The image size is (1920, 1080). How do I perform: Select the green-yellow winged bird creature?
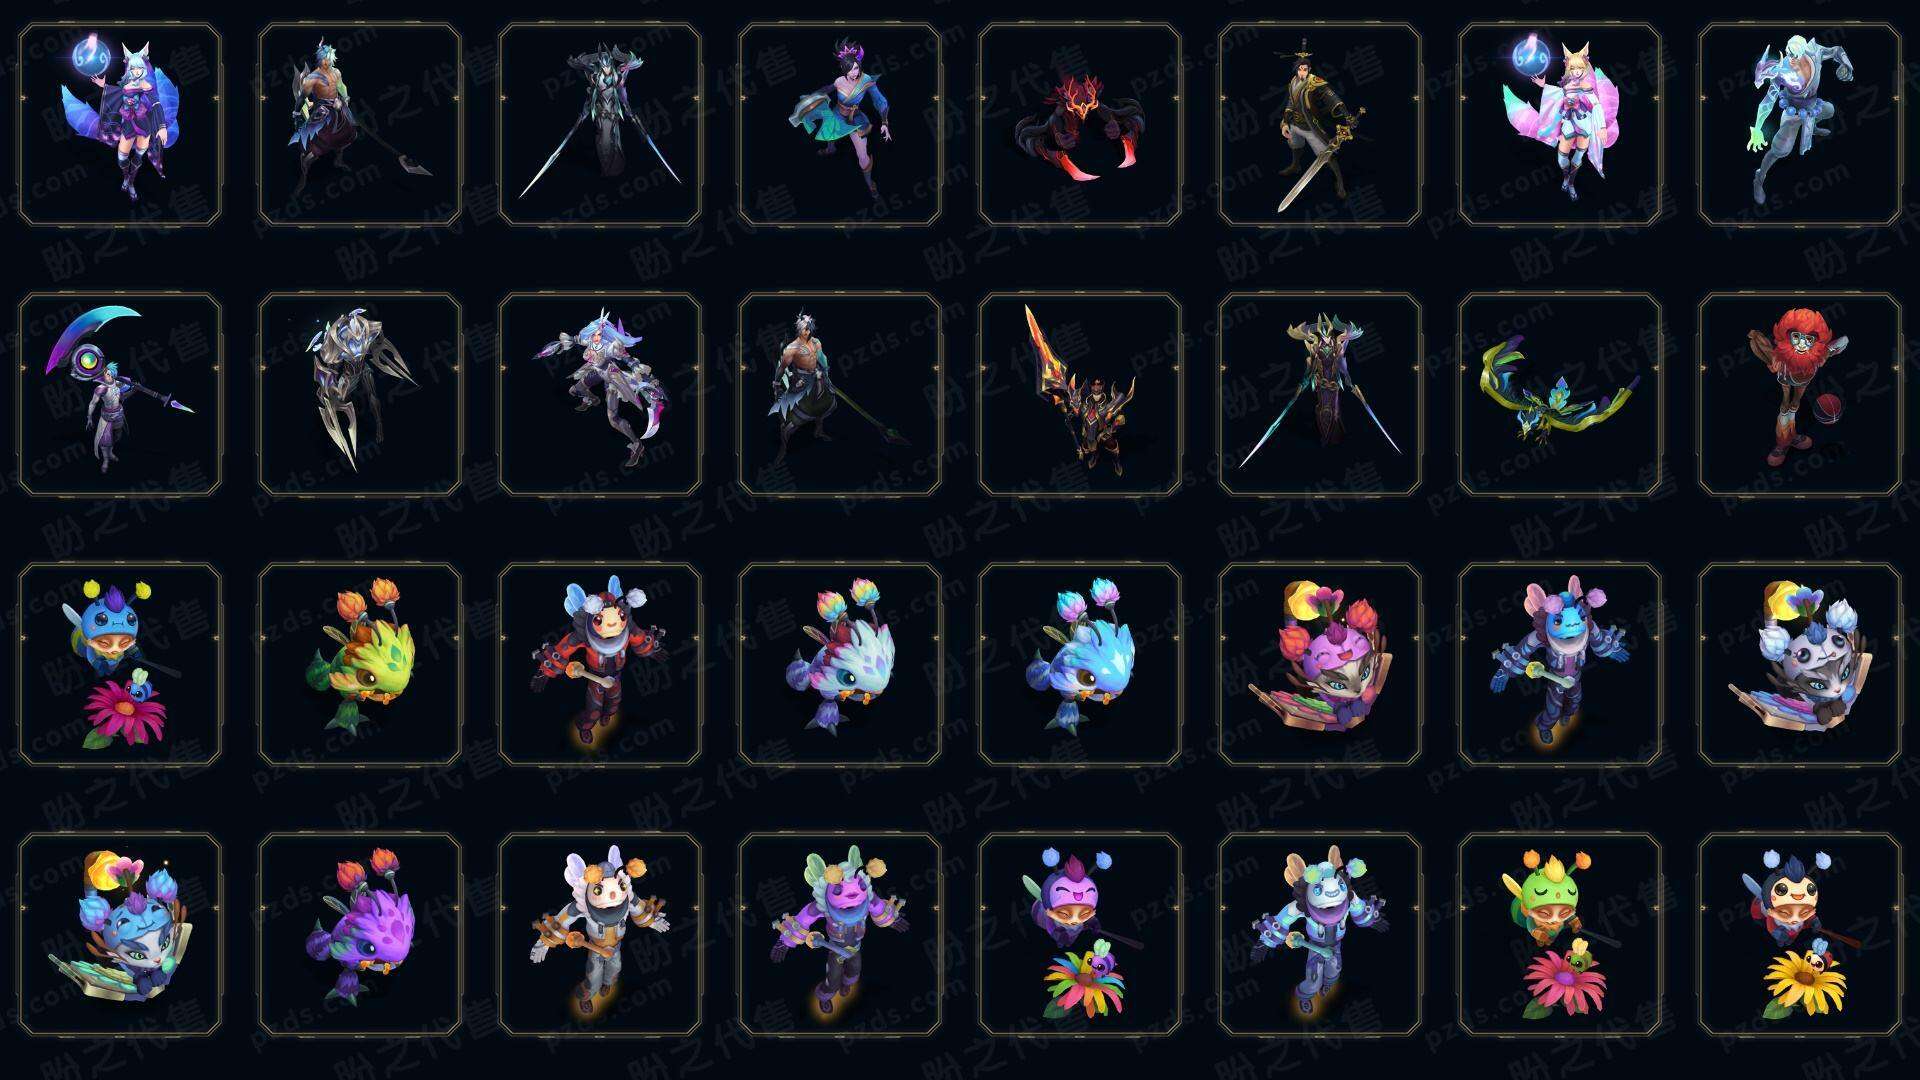[x=1560, y=394]
